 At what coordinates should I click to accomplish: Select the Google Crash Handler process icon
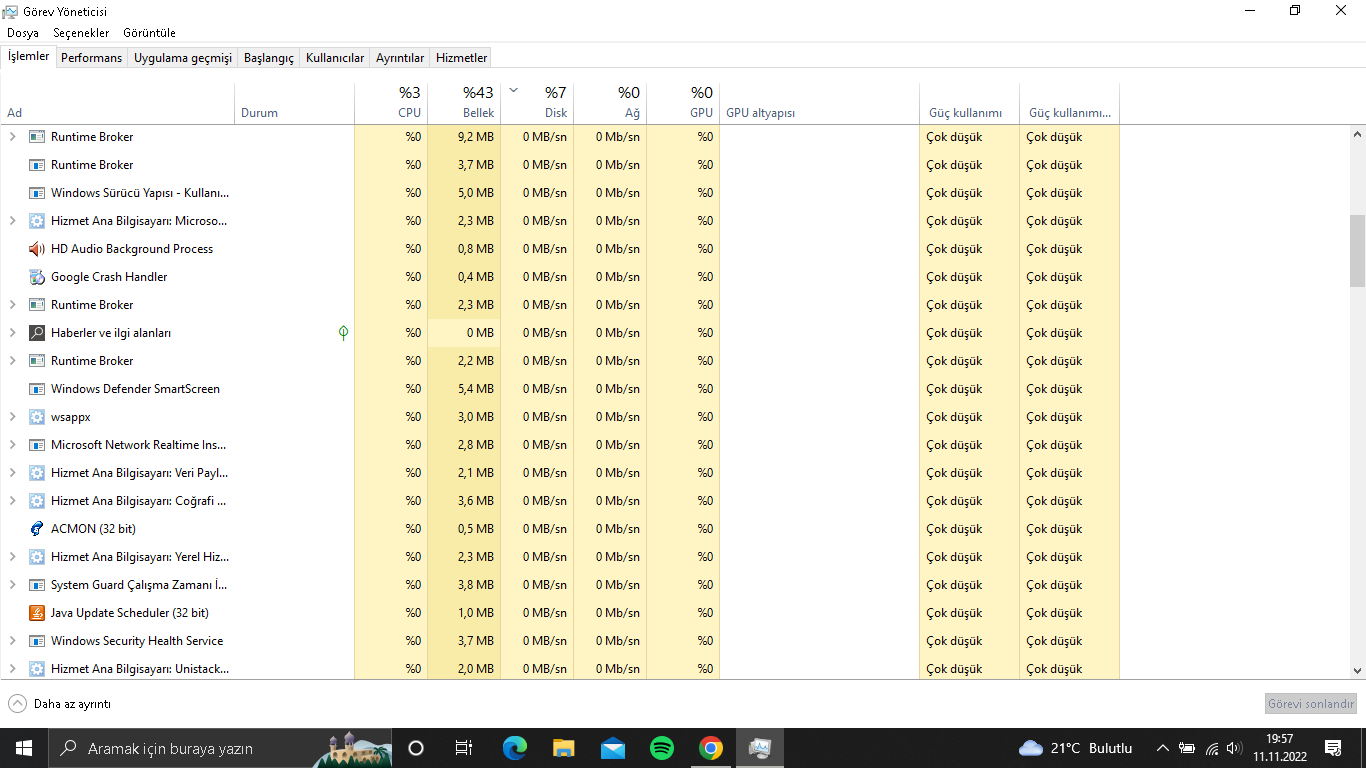tap(37, 277)
